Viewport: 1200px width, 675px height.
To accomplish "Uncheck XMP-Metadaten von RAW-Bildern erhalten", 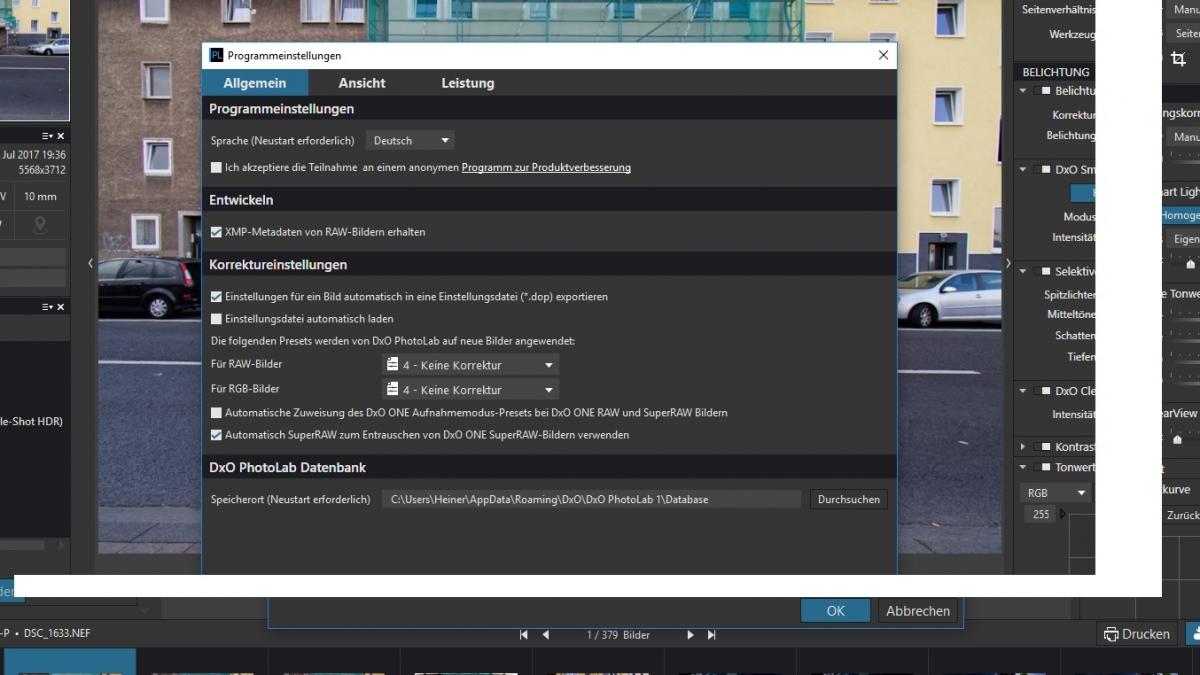I will coord(216,232).
